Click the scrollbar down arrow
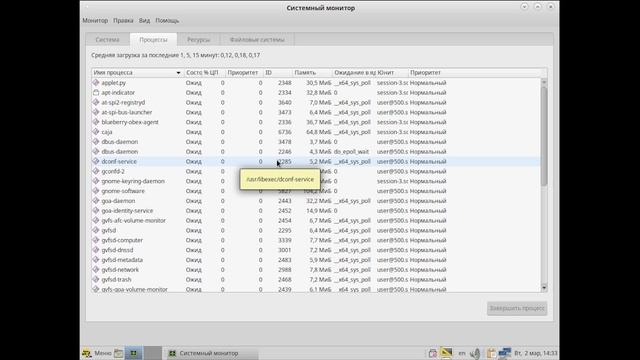Image resolution: width=640 pixels, height=360 pixels. click(544, 288)
